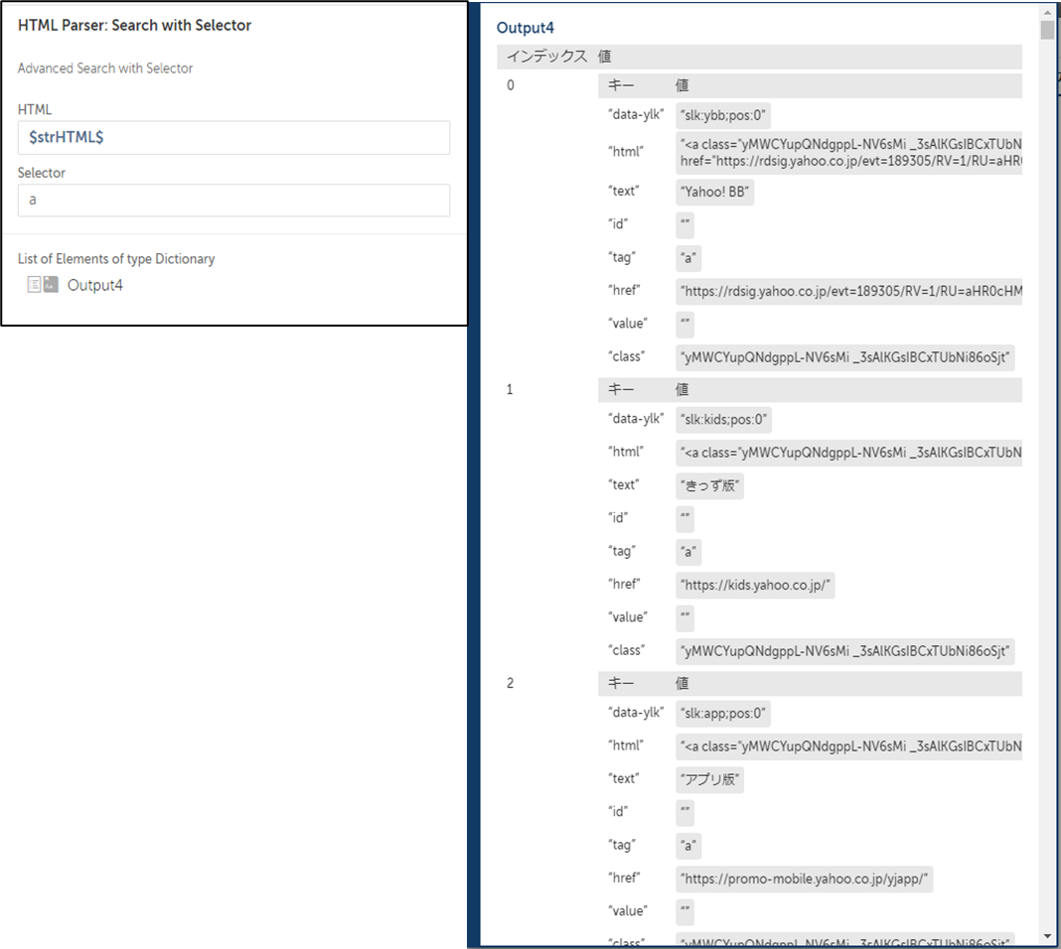The width and height of the screenshot is (1061, 949).
Task: Click value "https://kids.yahoo.co.jp/"
Action: 755,585
